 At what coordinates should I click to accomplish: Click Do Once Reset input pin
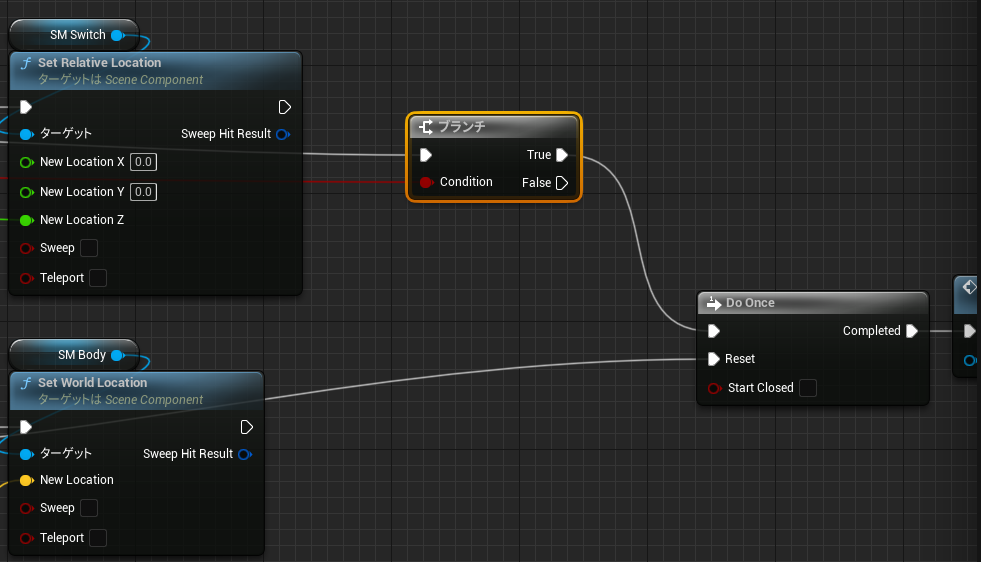pyautogui.click(x=714, y=359)
